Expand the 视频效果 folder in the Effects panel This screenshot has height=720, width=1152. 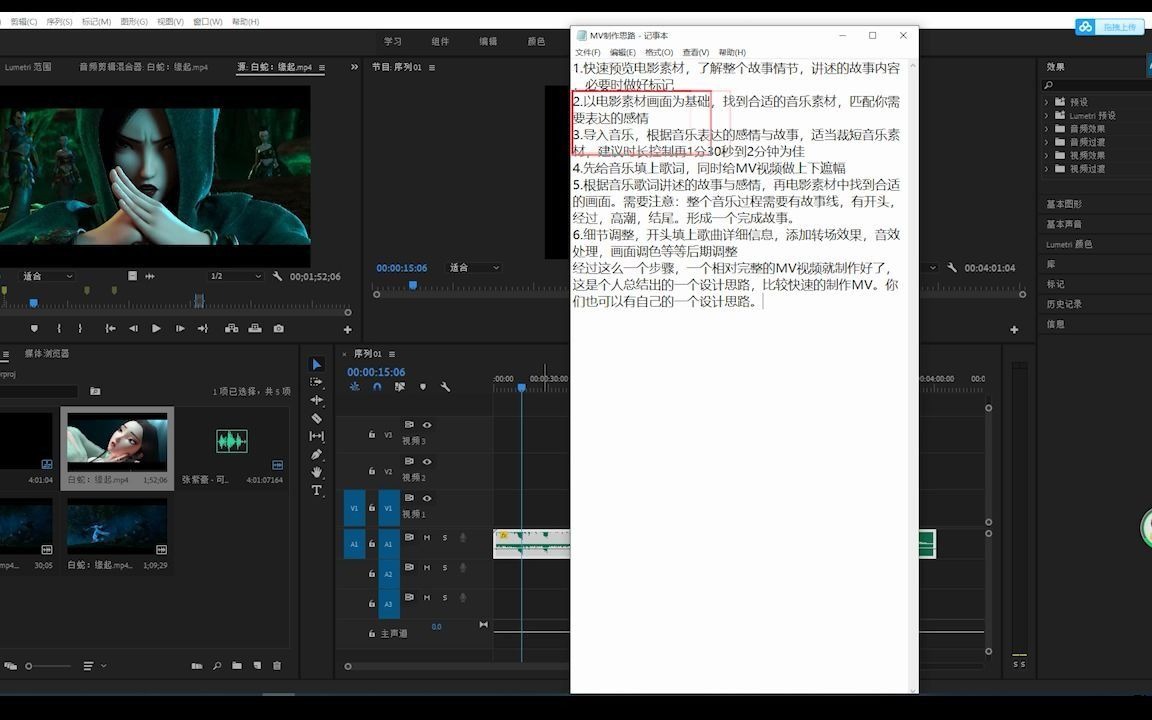pos(1045,155)
